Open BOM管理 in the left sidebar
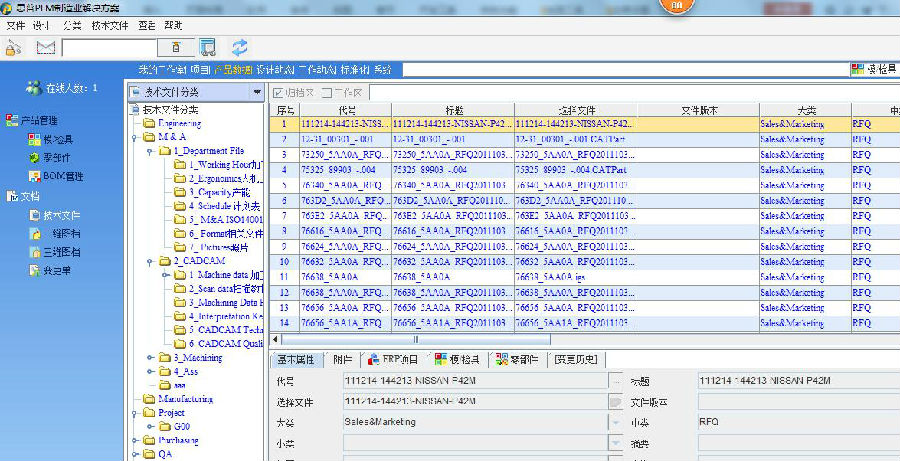Image resolution: width=900 pixels, height=461 pixels. [x=62, y=175]
